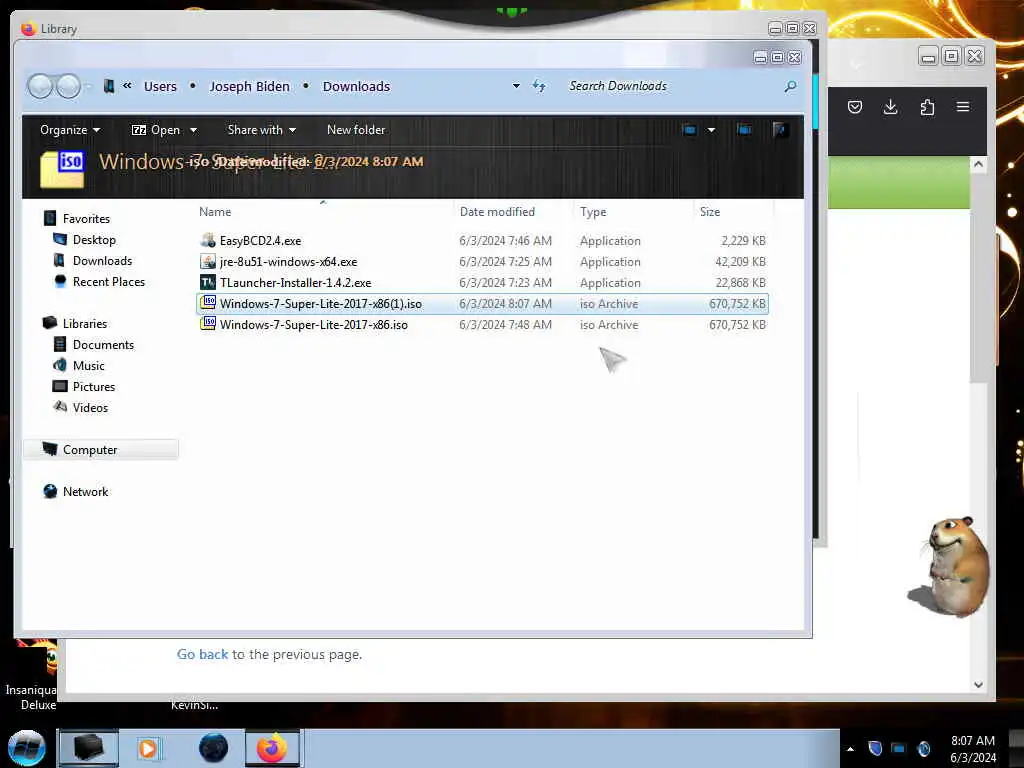Select Downloads in navigation pane
Screen dimensions: 1024x768
103,261
